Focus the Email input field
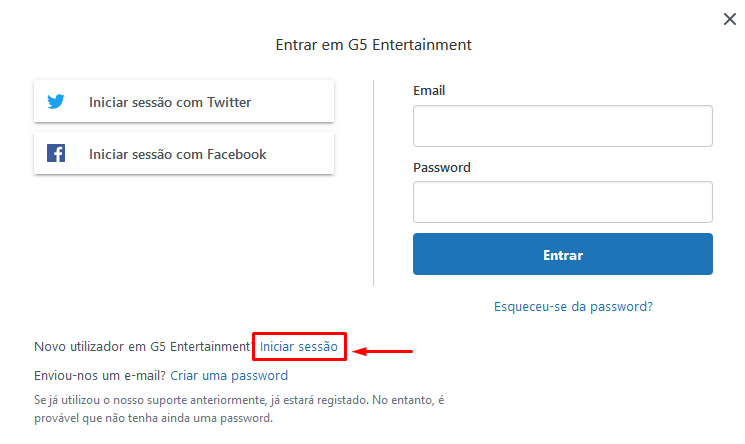 pos(563,126)
